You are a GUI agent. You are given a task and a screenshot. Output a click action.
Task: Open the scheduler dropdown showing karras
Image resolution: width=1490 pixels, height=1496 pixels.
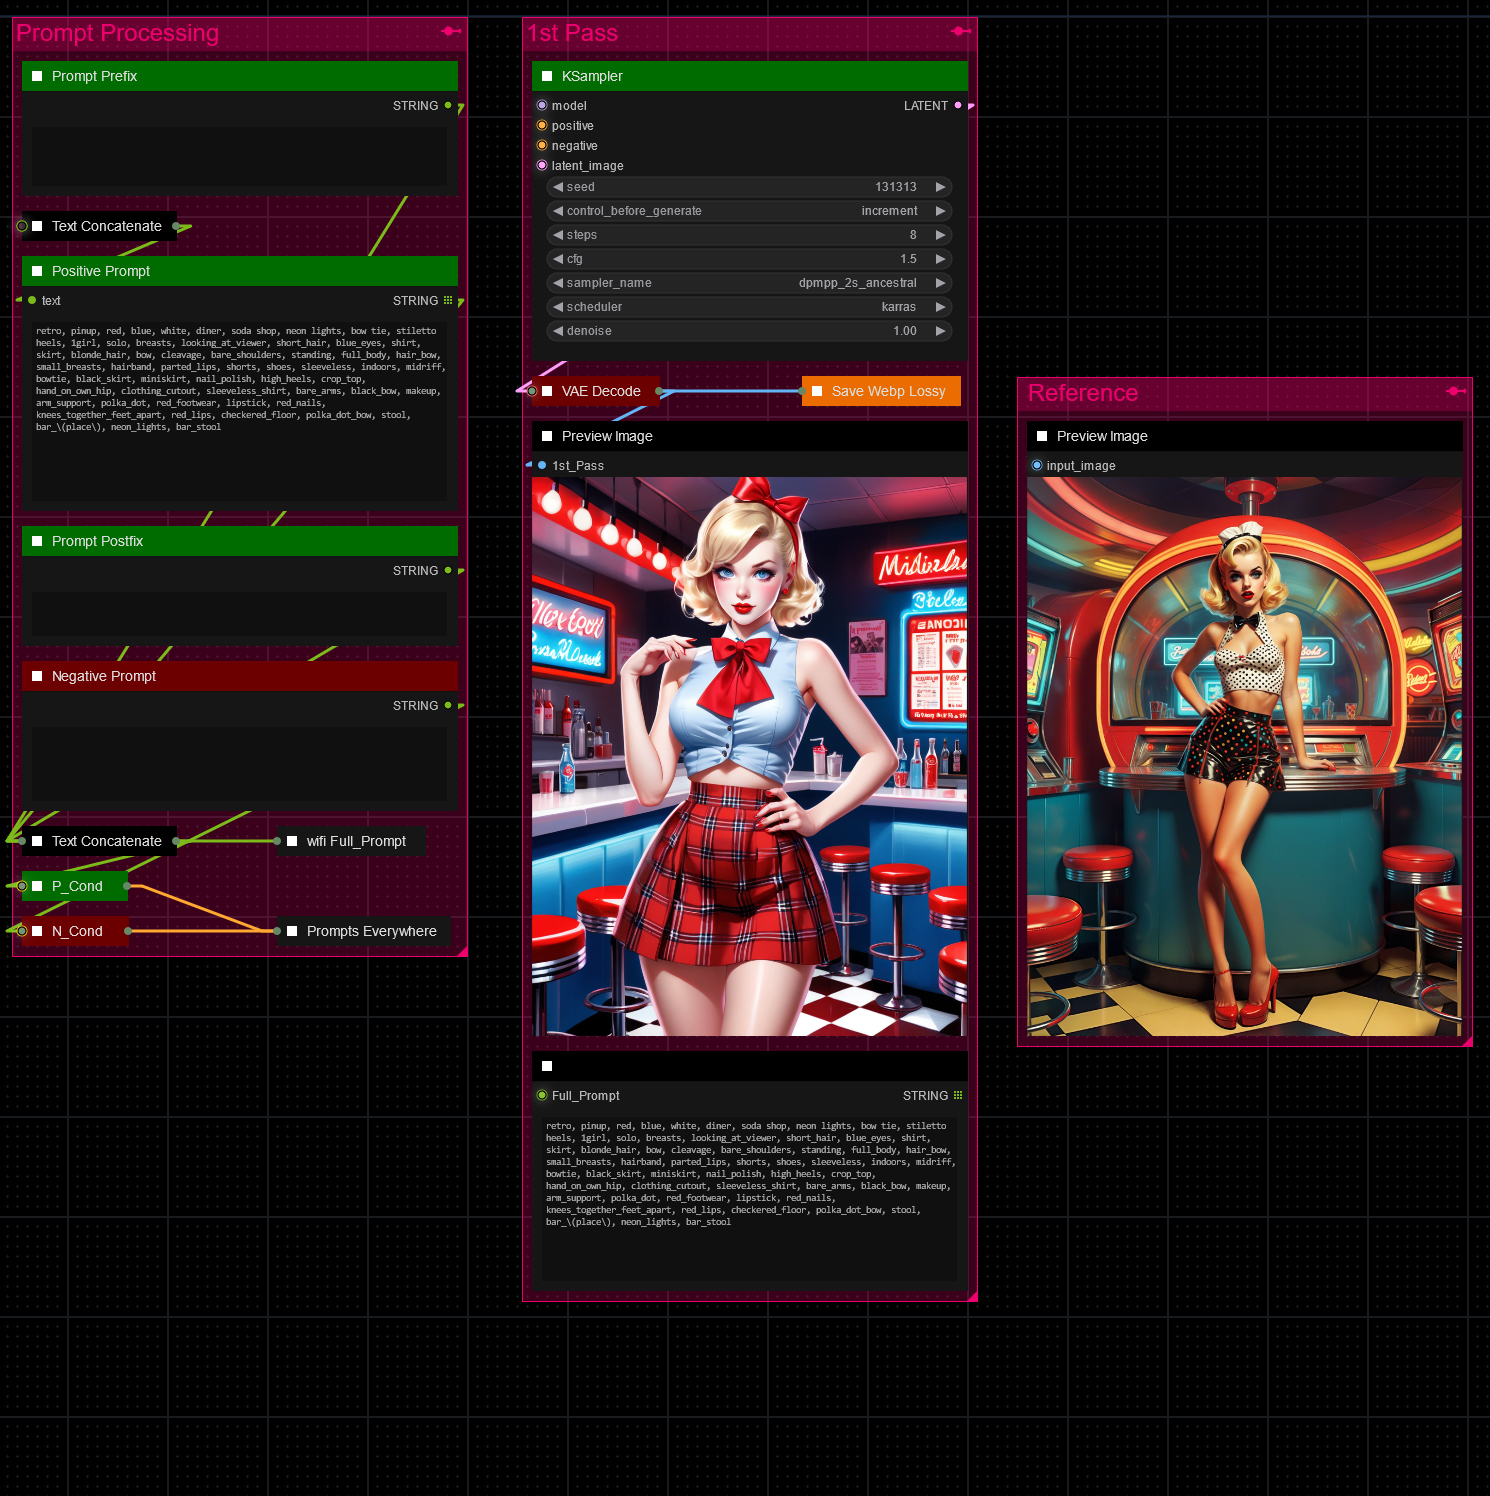pyautogui.click(x=750, y=307)
